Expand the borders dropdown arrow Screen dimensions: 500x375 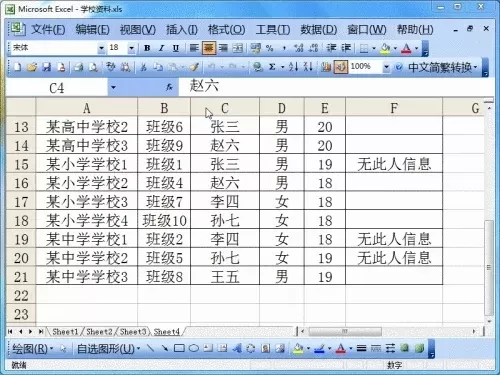[374, 48]
